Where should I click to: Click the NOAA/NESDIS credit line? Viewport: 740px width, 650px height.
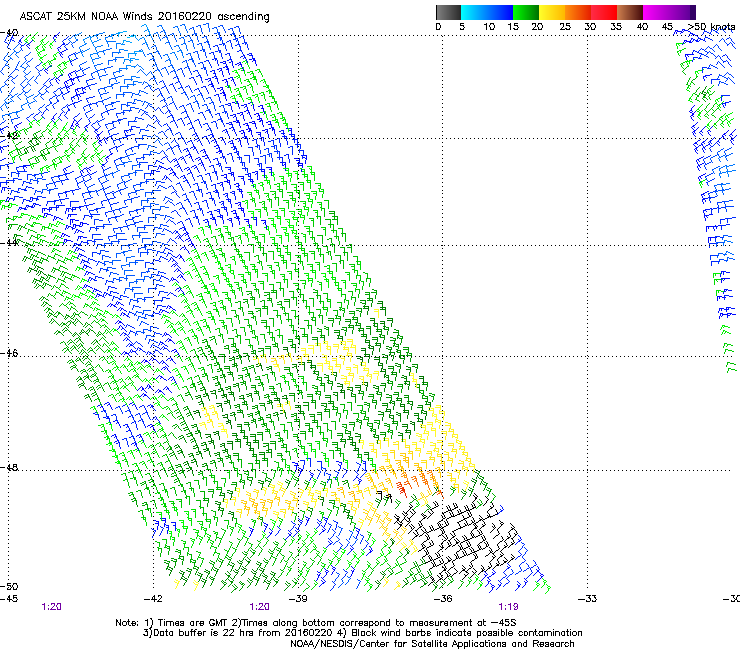pos(432,644)
